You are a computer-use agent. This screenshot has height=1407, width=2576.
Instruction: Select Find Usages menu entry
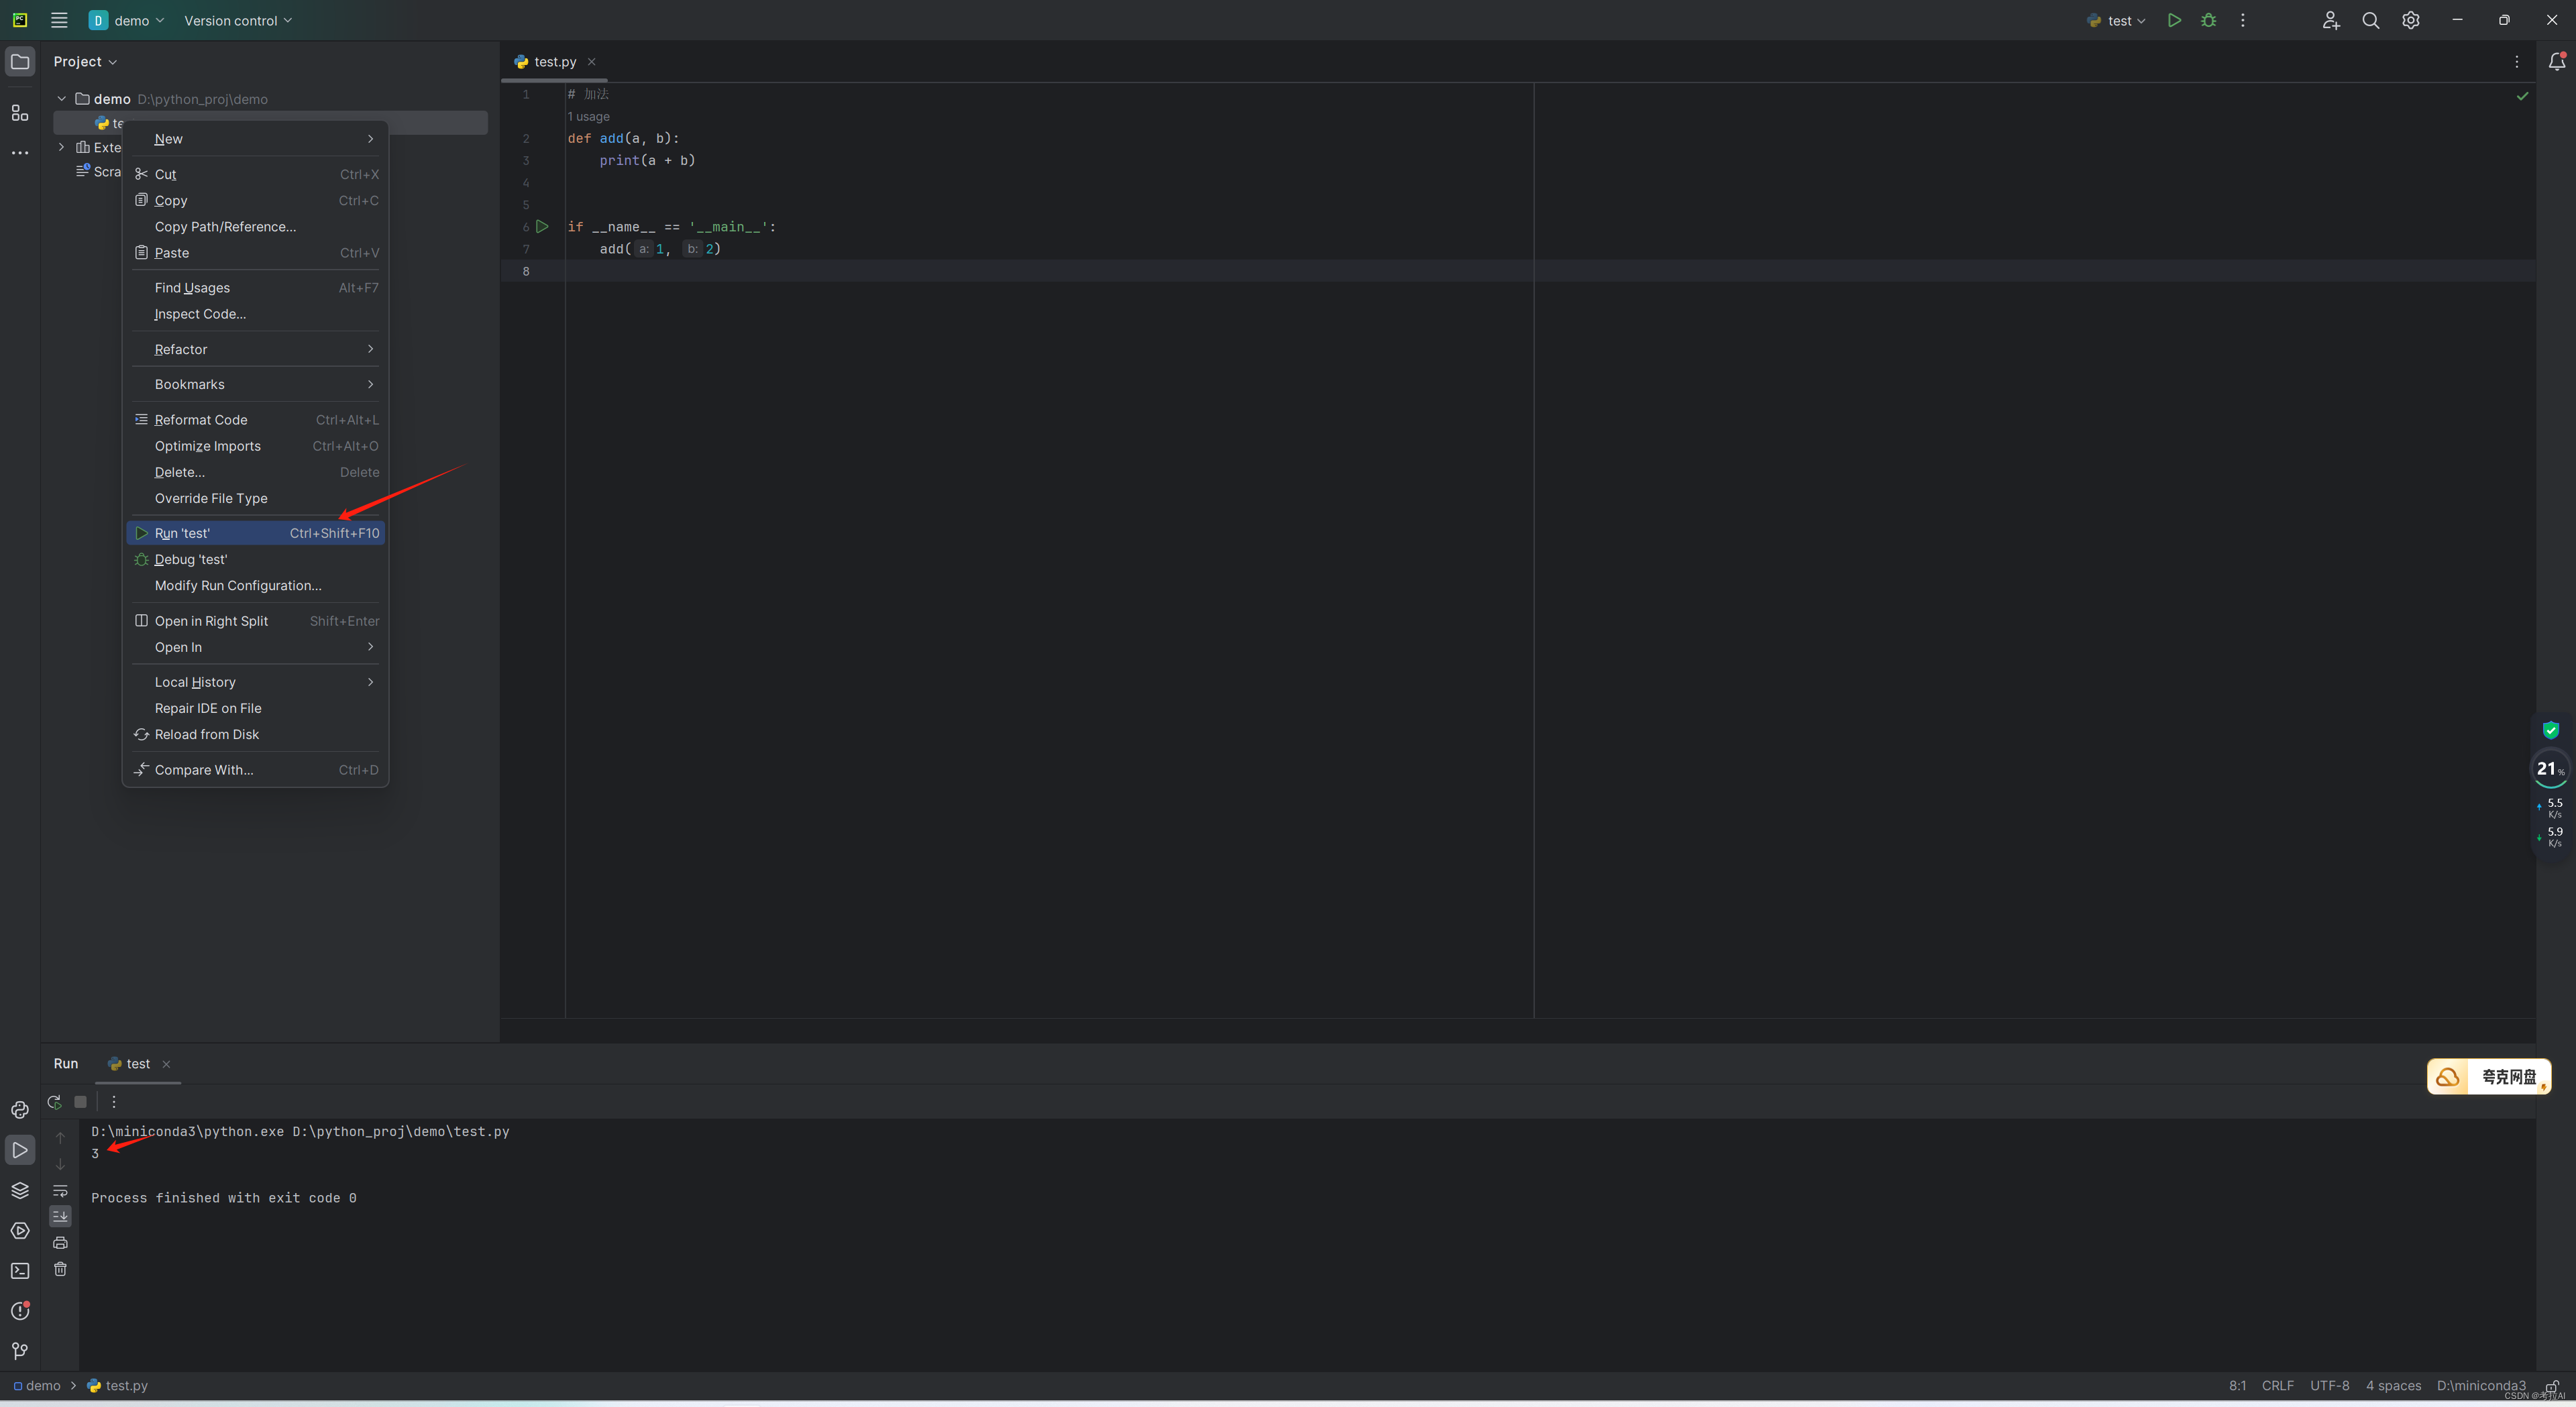255,288
